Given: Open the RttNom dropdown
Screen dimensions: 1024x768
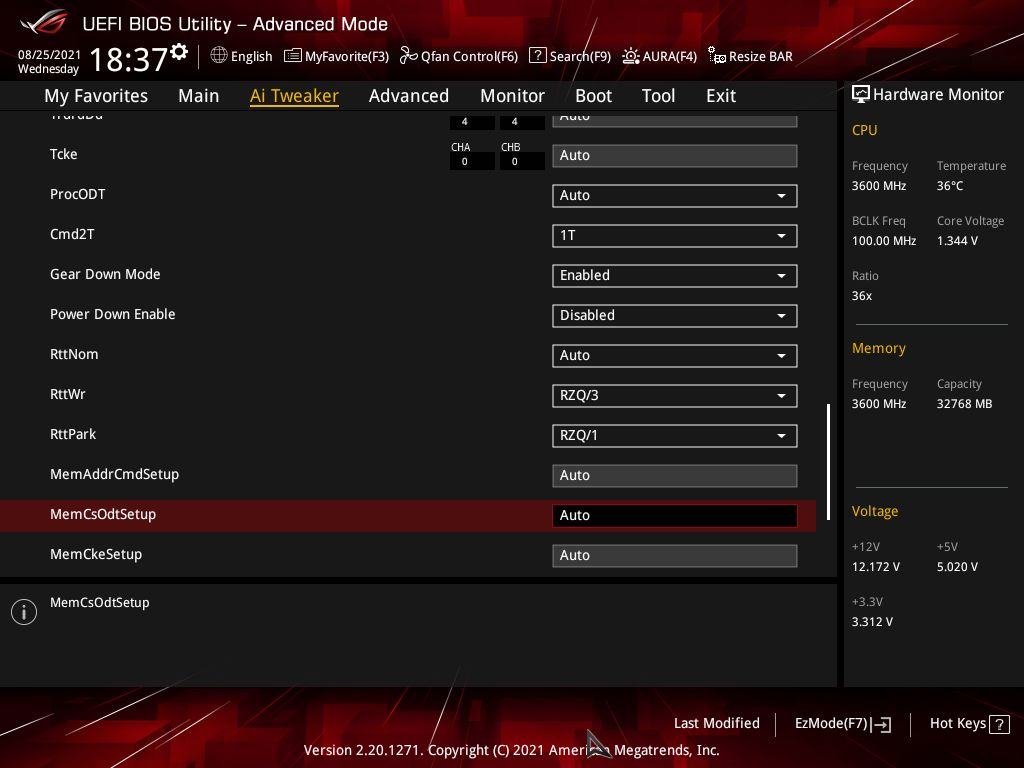Looking at the screenshot, I should tap(675, 356).
